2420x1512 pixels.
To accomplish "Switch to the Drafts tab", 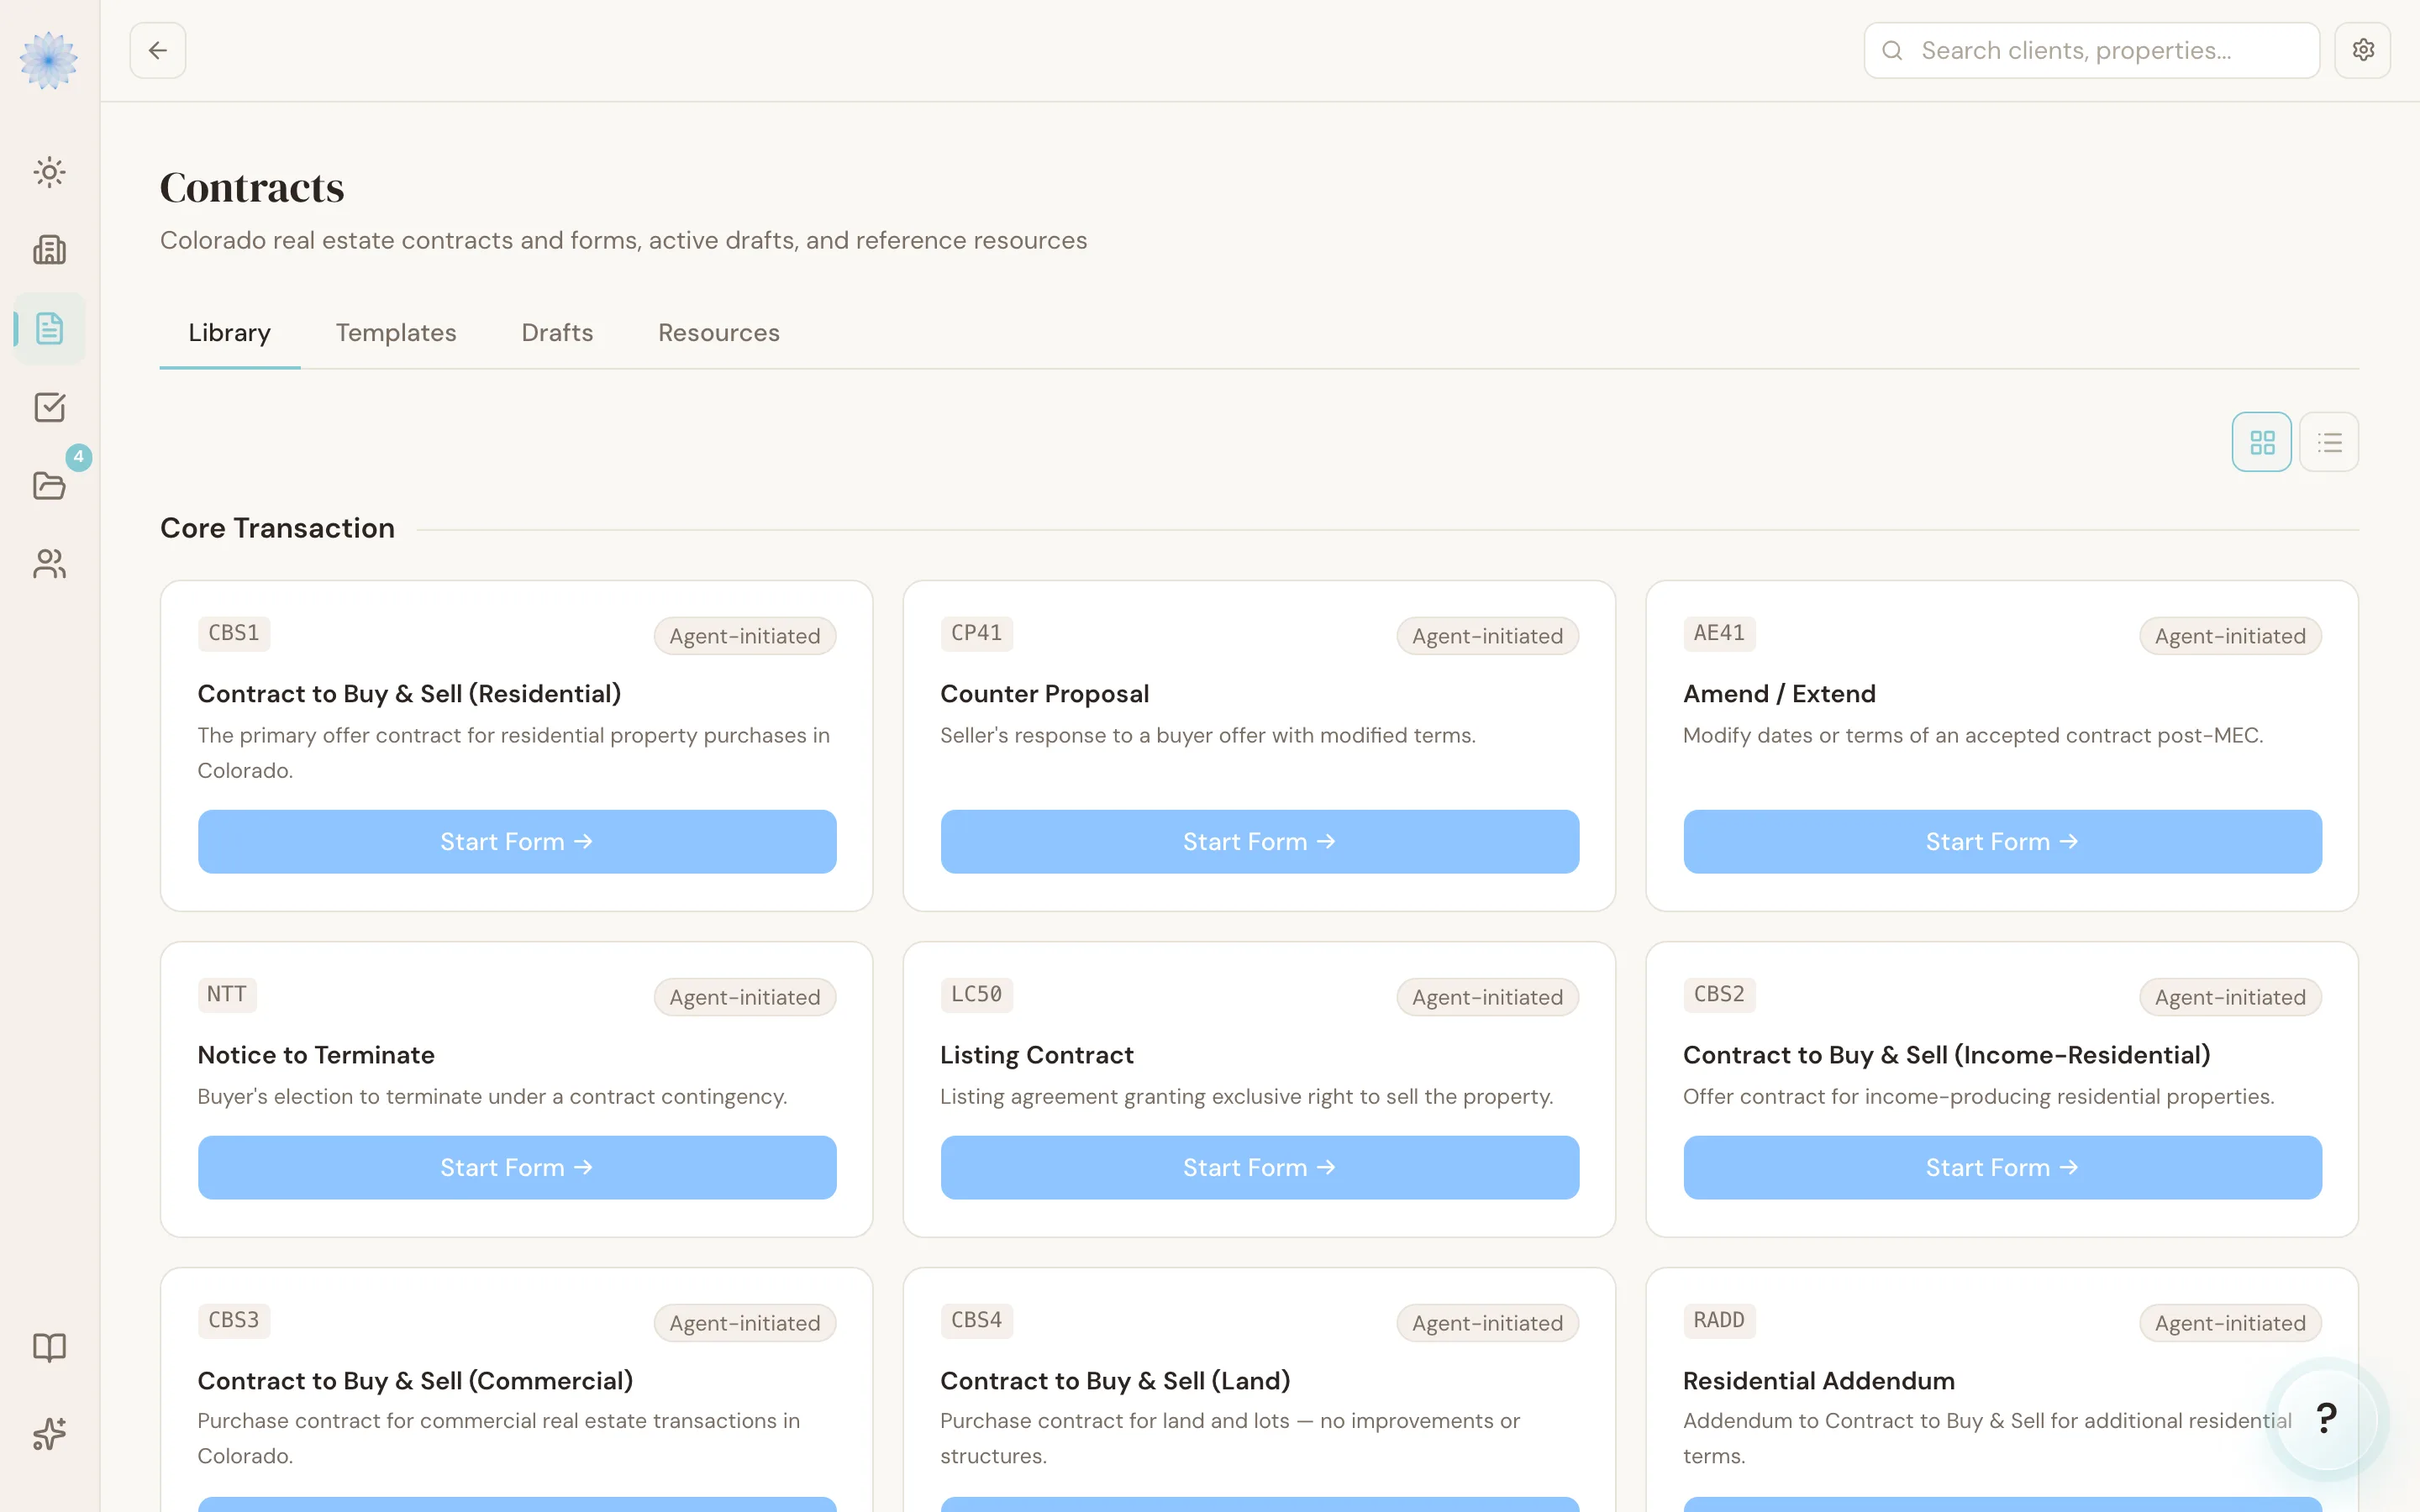I will pyautogui.click(x=557, y=333).
